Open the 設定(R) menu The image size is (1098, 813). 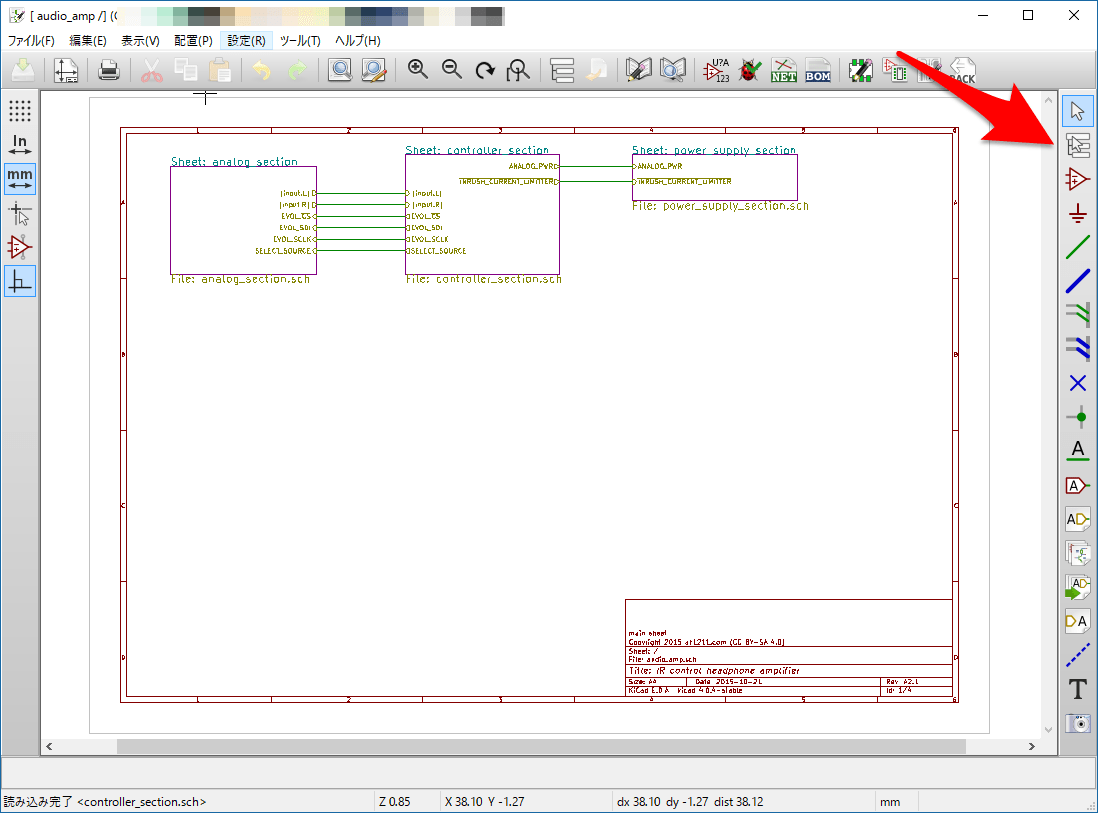(x=246, y=41)
